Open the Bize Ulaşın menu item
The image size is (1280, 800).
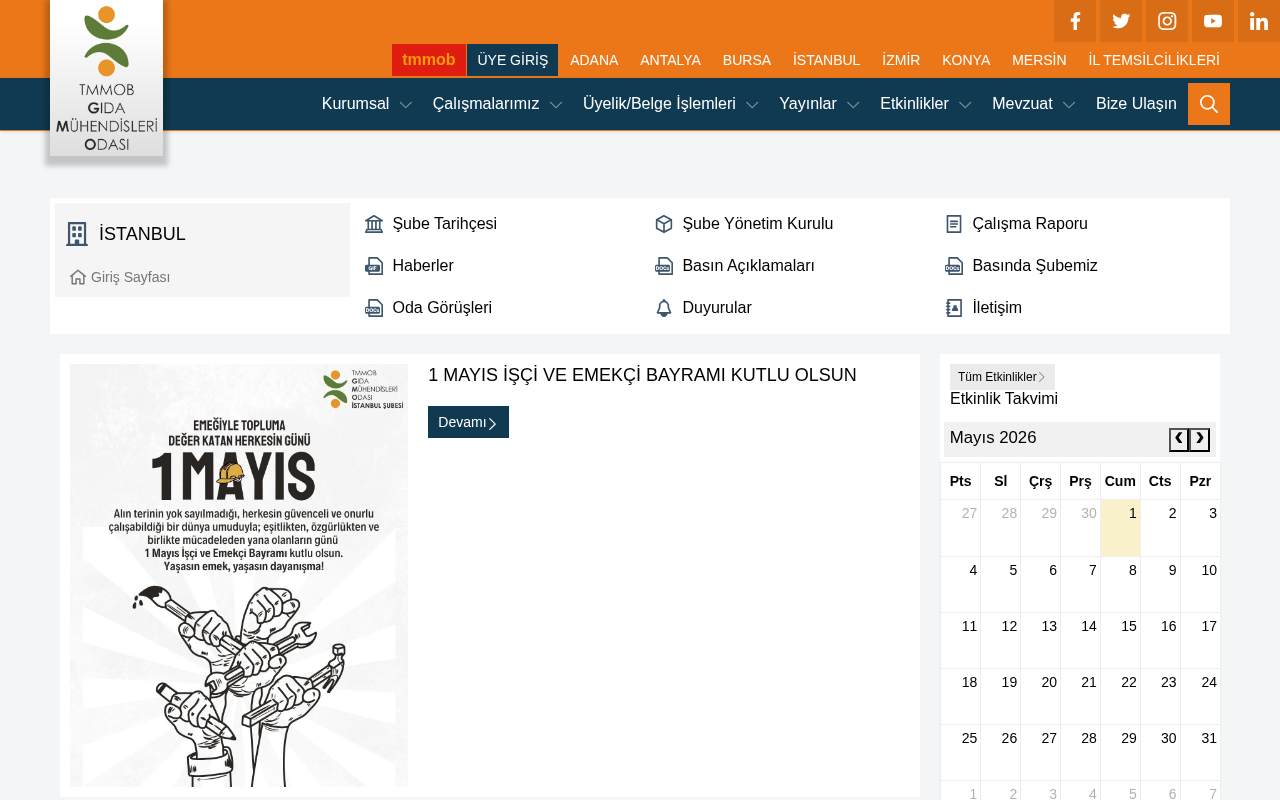coord(1136,104)
